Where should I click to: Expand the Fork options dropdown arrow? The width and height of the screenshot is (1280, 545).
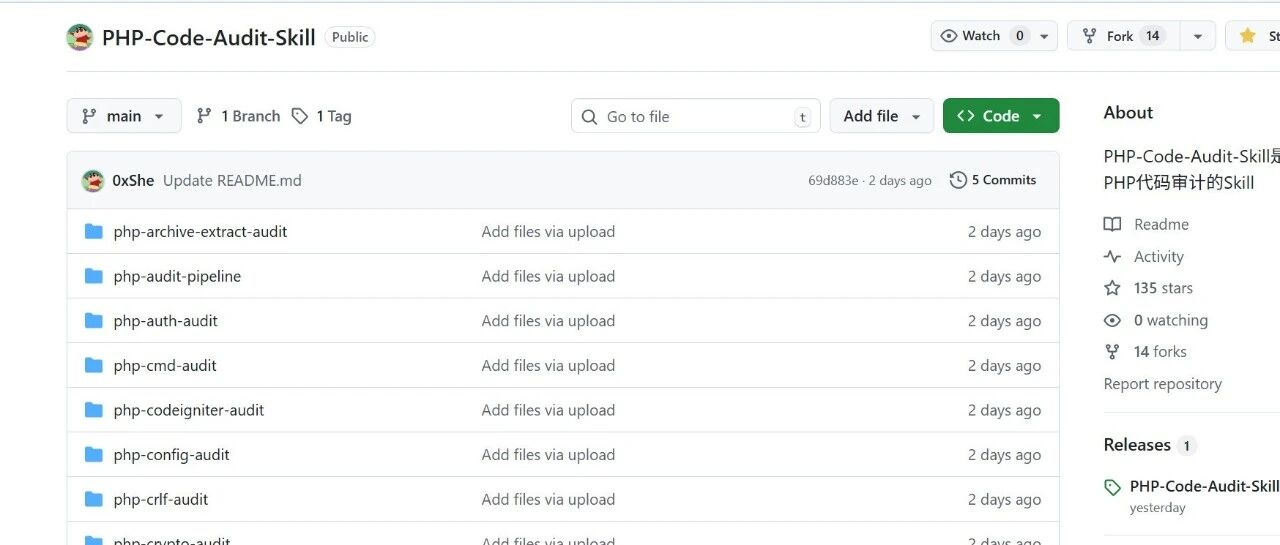(1198, 36)
